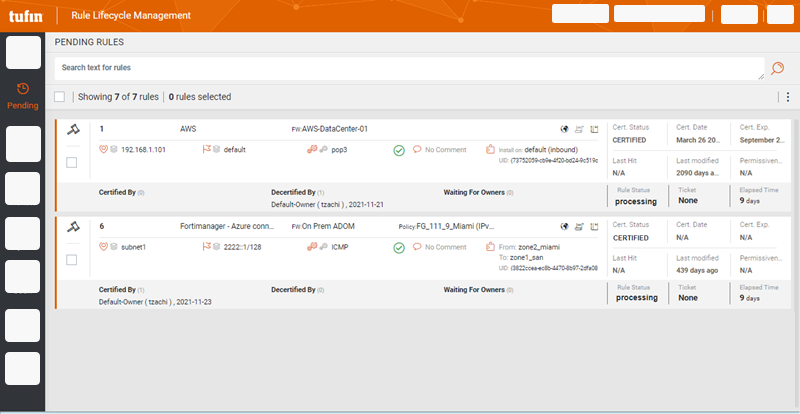Click rightmost header icon on Fortimanager rule 6
This screenshot has height=414, width=800.
coord(594,226)
